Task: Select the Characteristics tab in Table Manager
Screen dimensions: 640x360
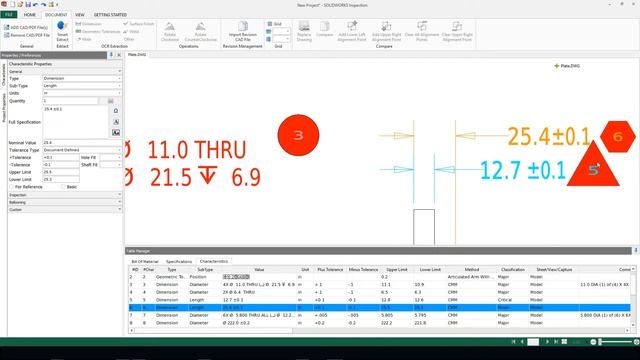Action: 214,261
